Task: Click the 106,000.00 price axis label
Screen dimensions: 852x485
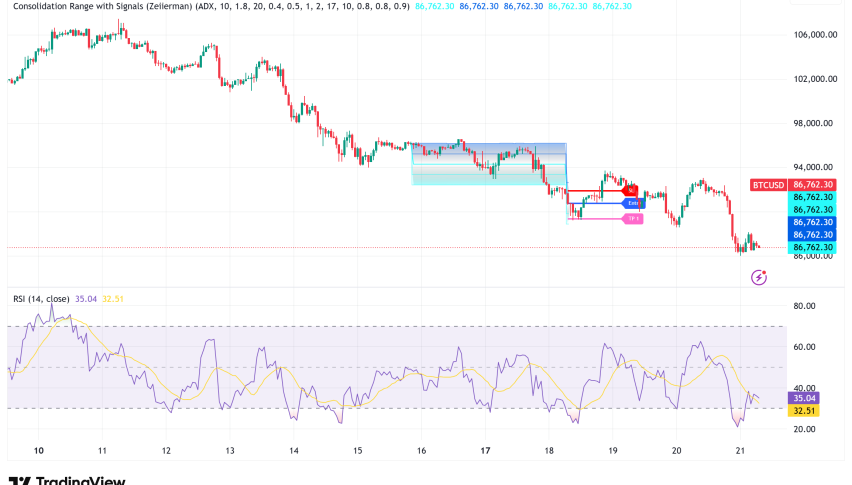Action: (813, 35)
